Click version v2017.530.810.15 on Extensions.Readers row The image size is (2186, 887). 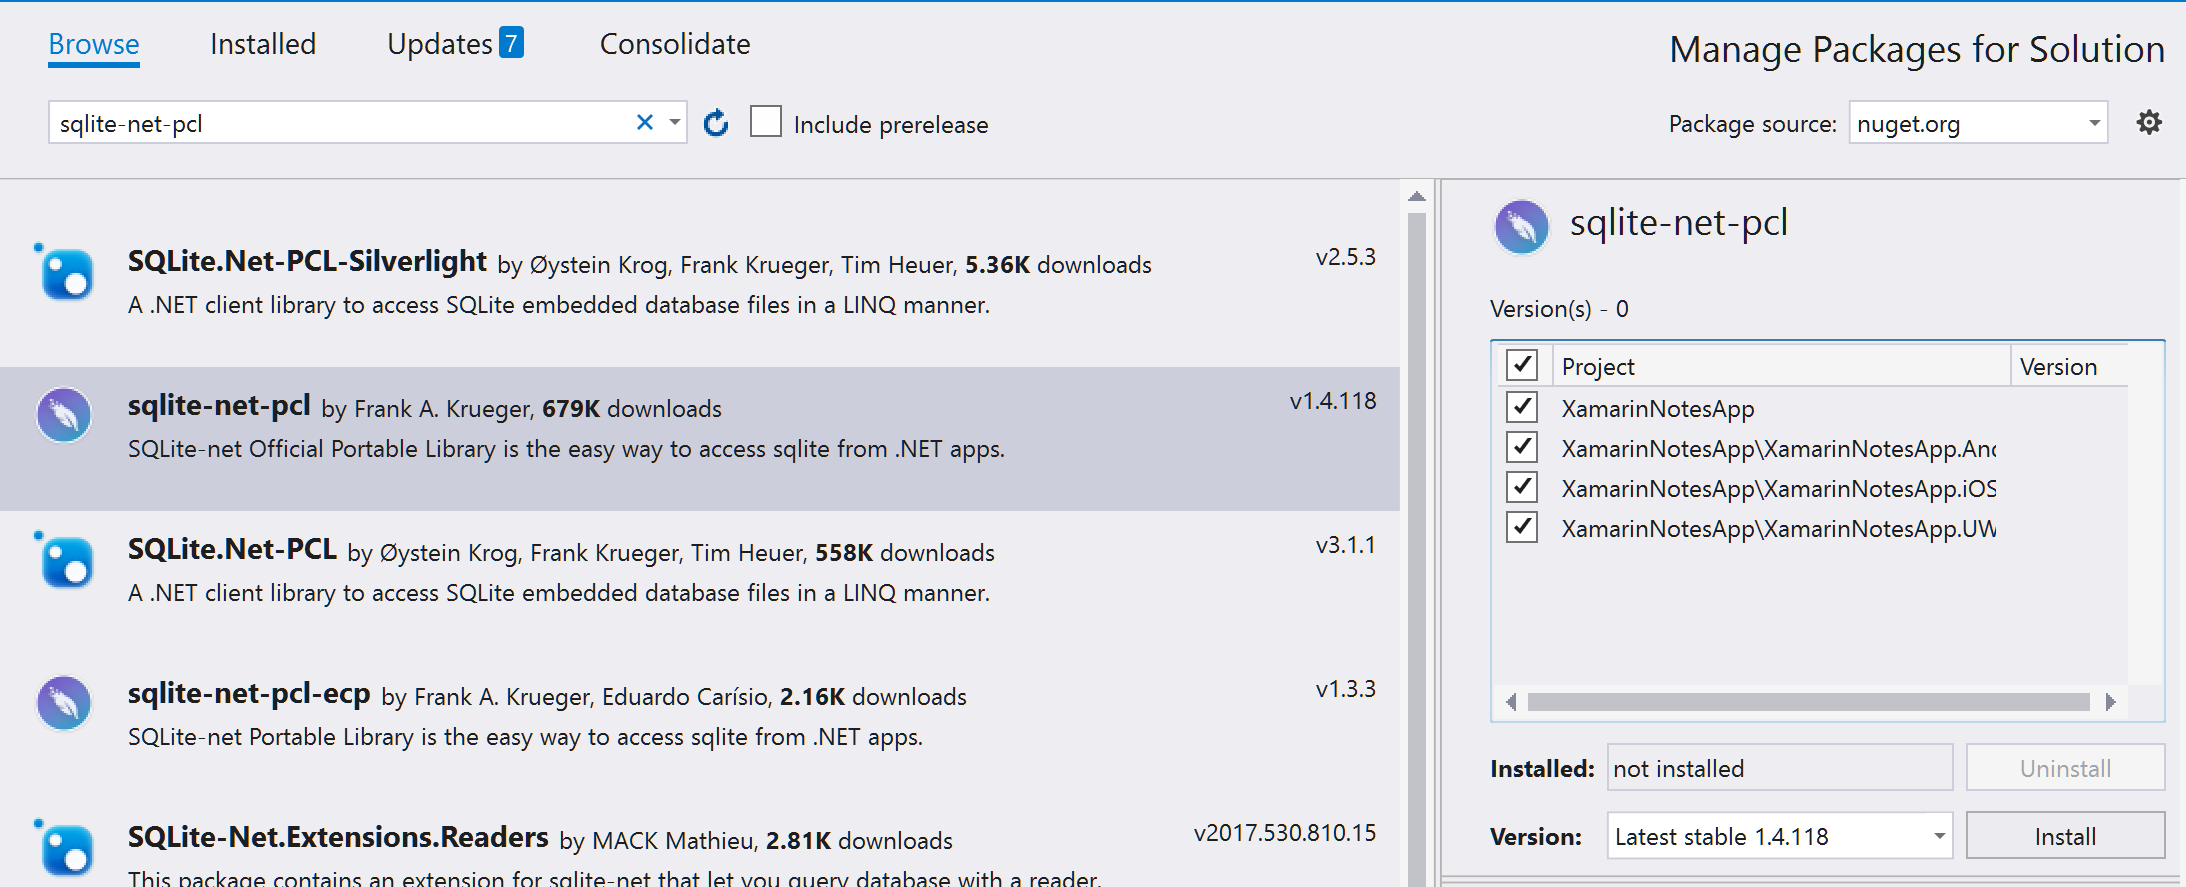tap(1285, 833)
